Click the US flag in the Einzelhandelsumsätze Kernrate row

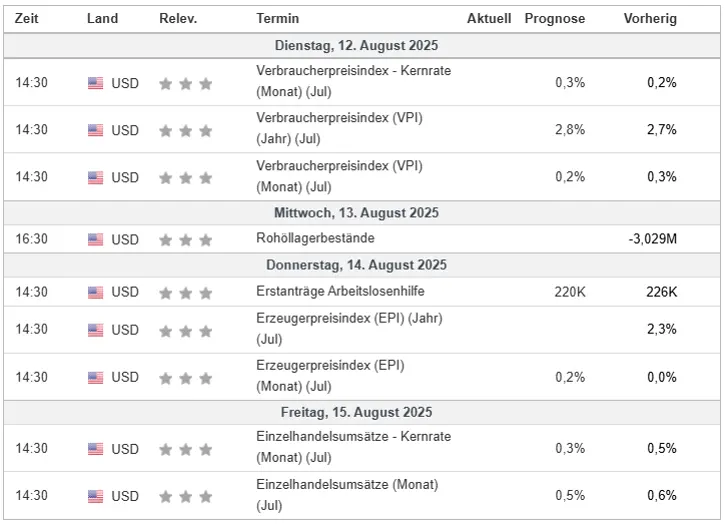[x=96, y=449]
